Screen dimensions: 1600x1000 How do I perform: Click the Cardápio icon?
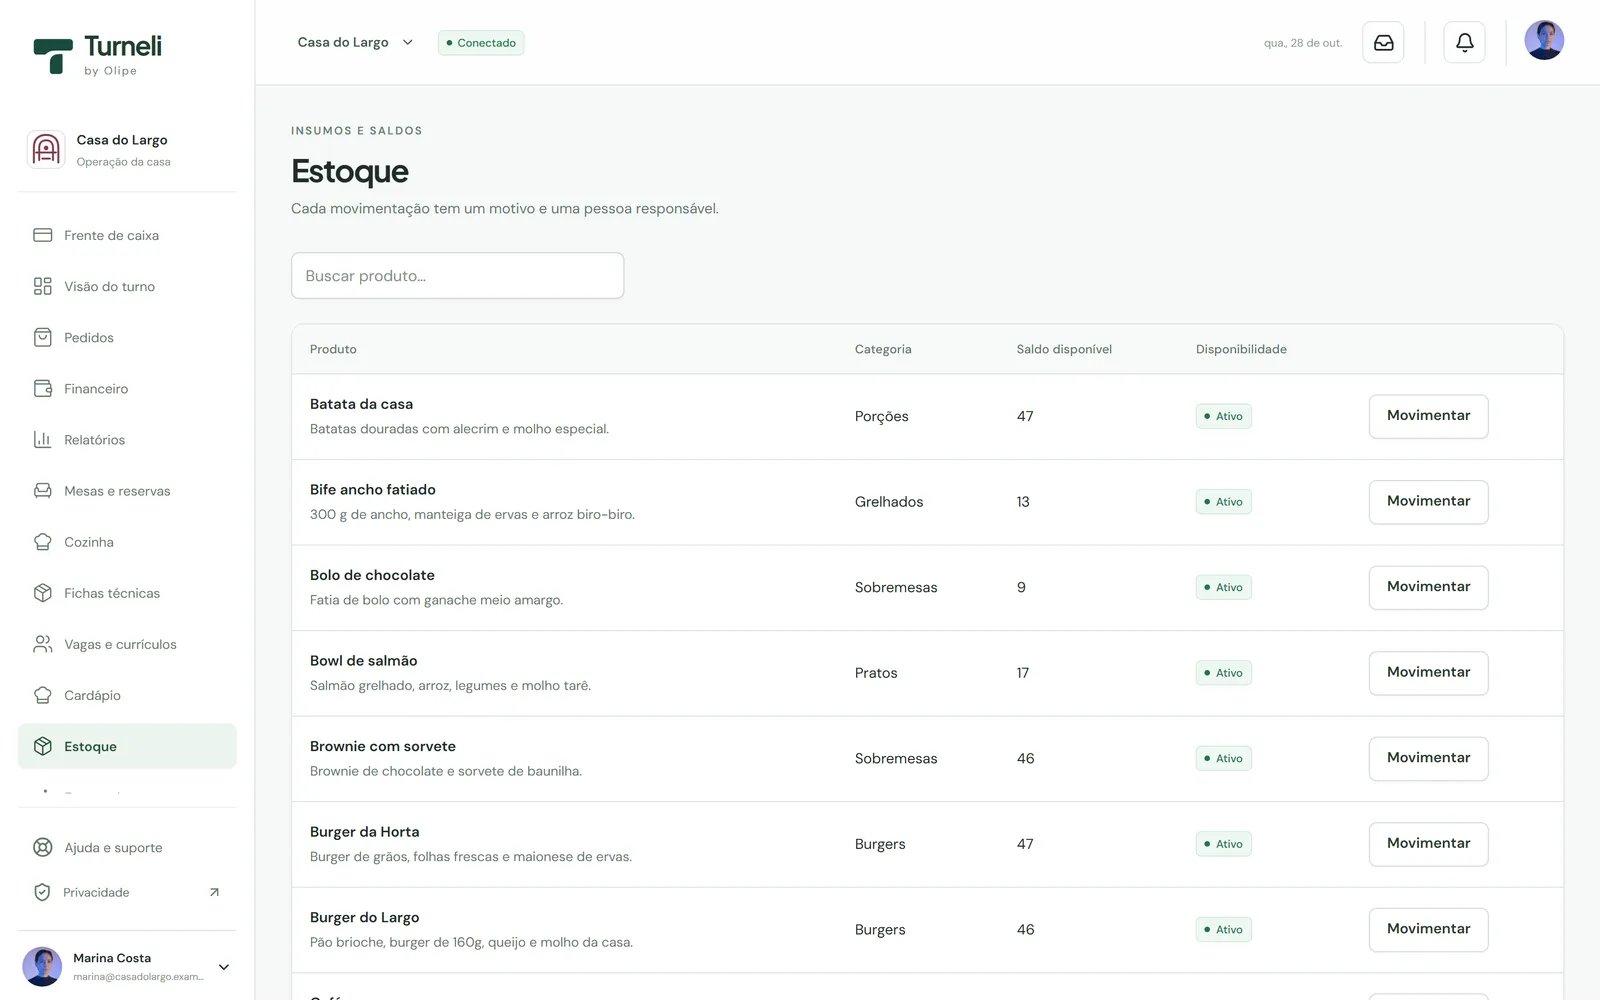pos(42,695)
